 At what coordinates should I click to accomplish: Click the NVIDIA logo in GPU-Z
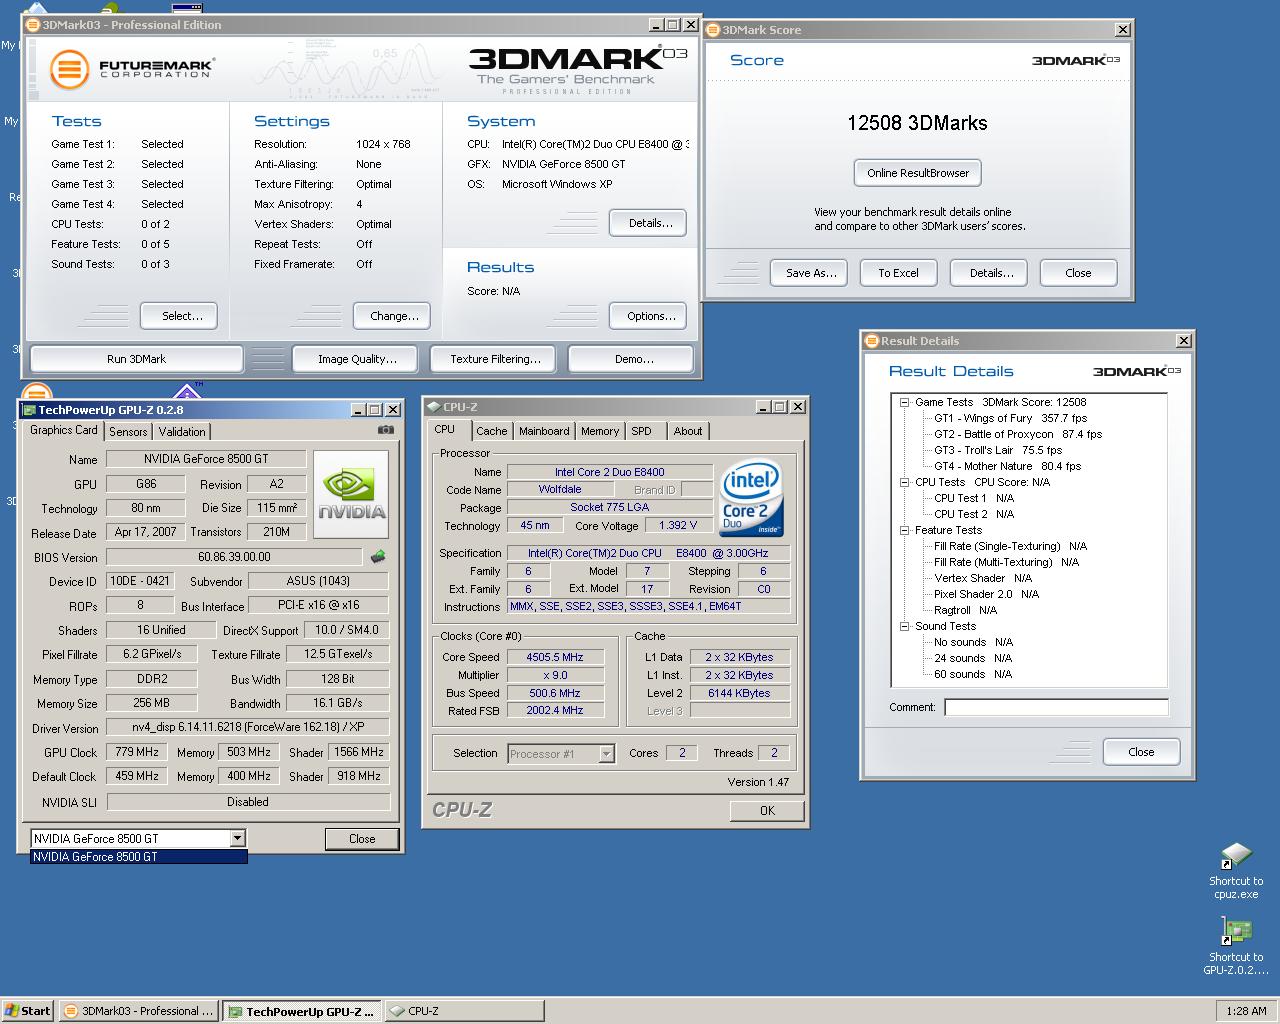[351, 495]
